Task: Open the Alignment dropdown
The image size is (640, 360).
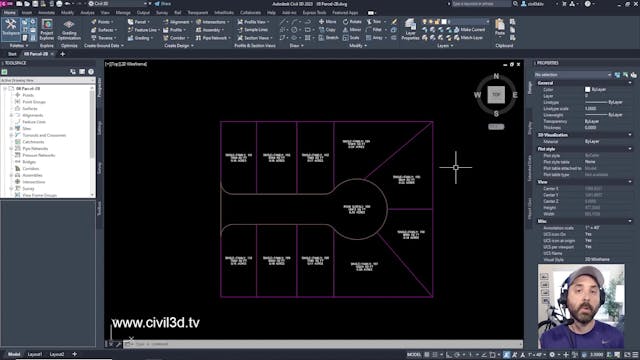Action: pos(178,22)
